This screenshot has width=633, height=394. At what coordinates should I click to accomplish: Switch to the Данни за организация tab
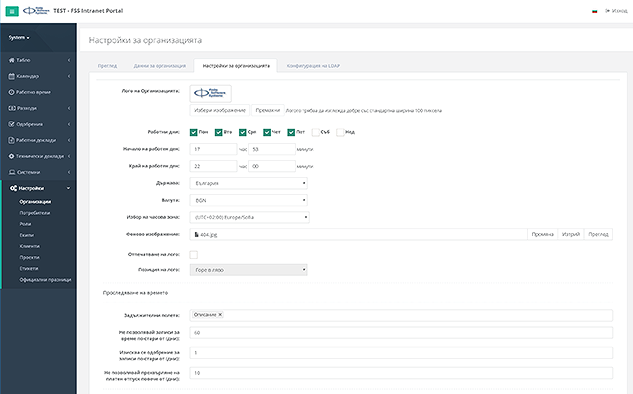159,66
